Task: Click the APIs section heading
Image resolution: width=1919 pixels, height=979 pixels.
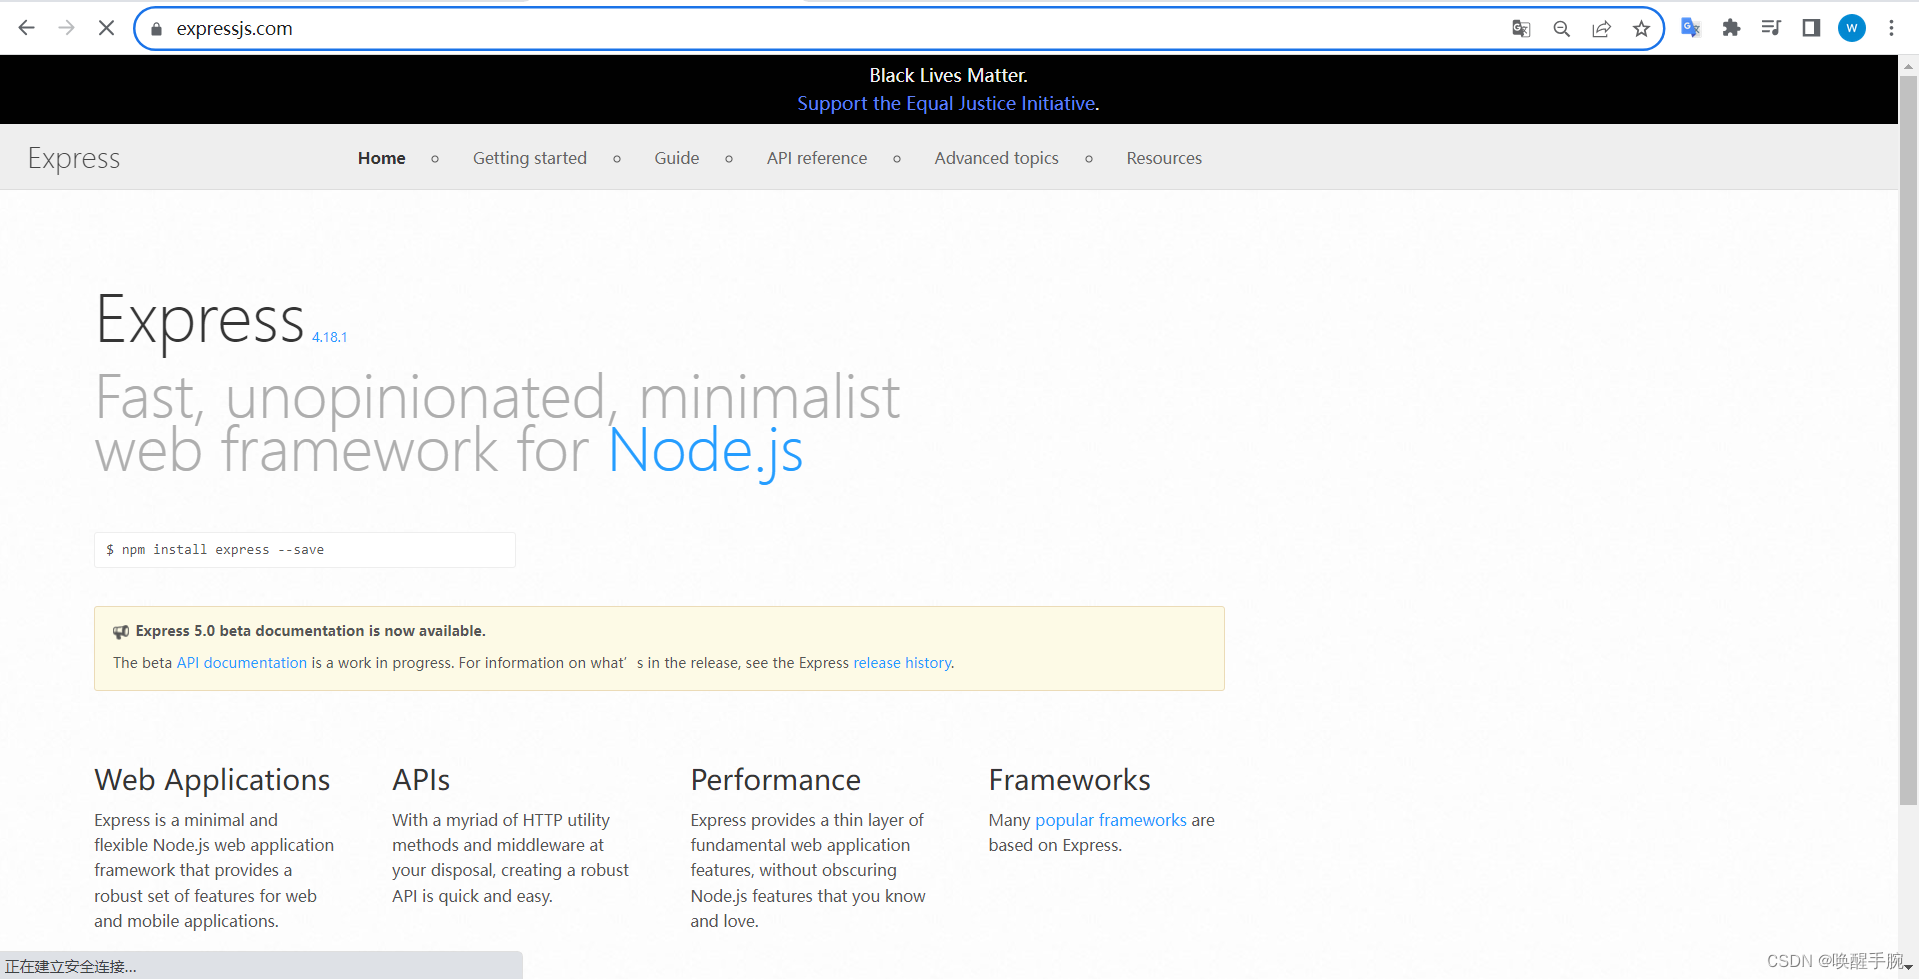Action: [x=421, y=780]
